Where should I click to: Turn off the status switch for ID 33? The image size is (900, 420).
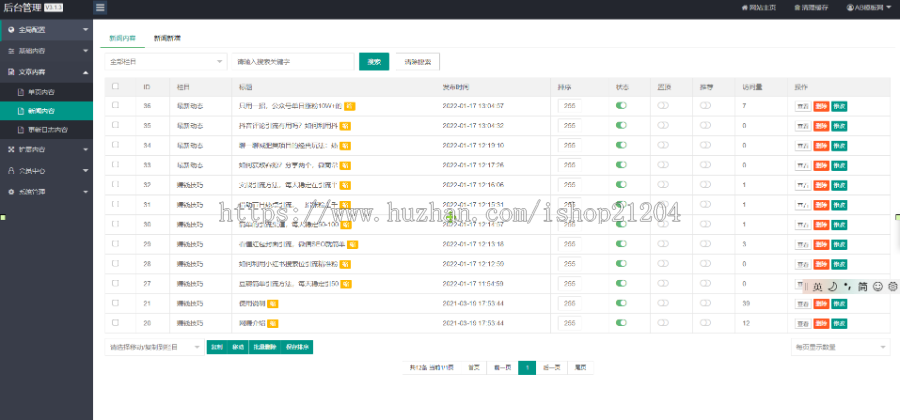pyautogui.click(x=621, y=165)
